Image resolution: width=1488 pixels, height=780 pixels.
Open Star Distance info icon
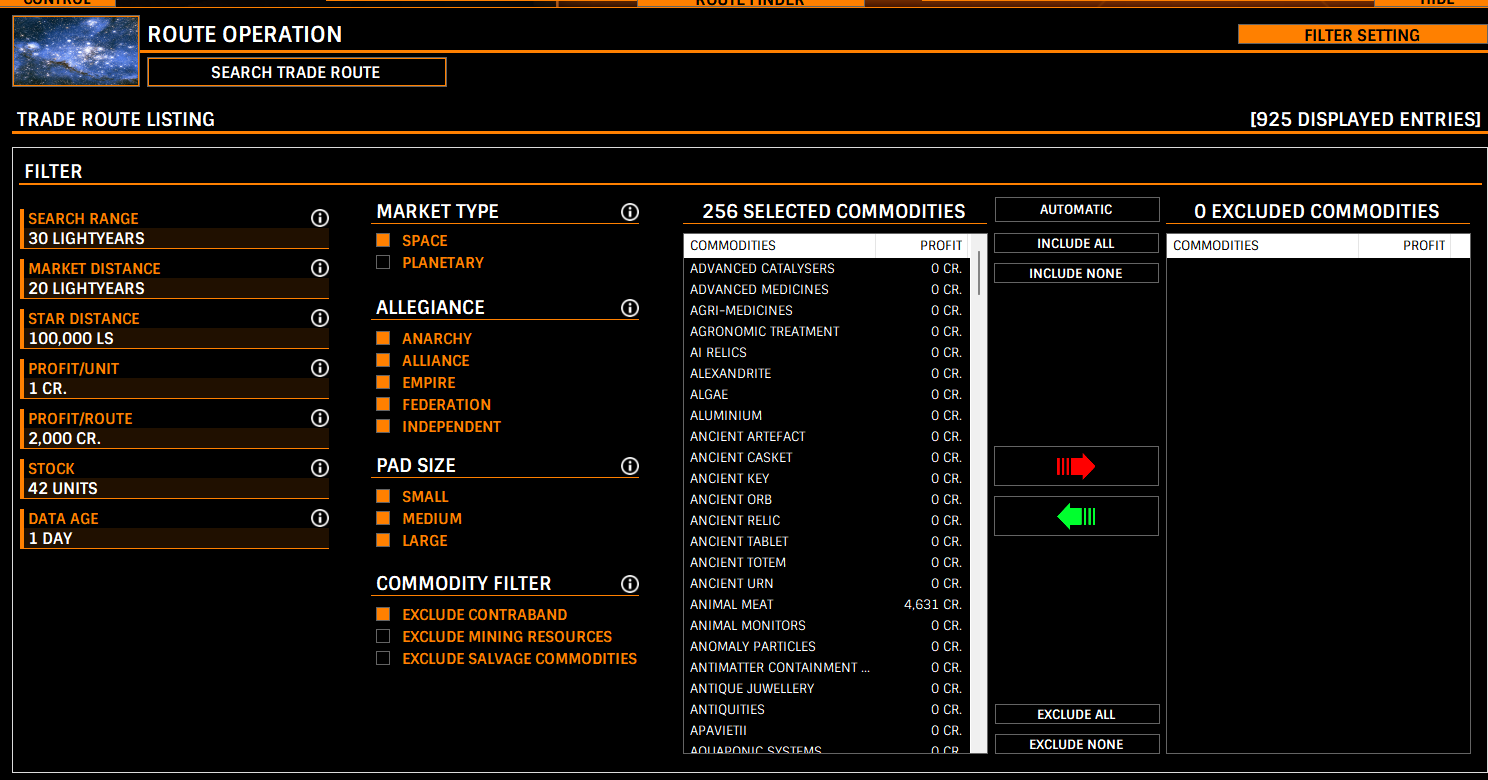pos(320,318)
